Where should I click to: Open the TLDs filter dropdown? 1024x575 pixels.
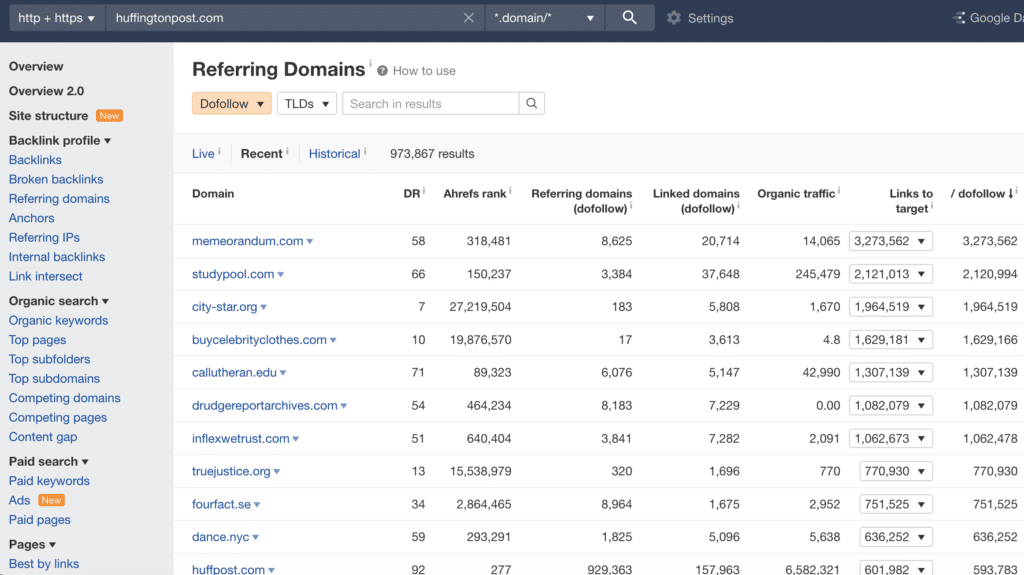click(x=306, y=104)
